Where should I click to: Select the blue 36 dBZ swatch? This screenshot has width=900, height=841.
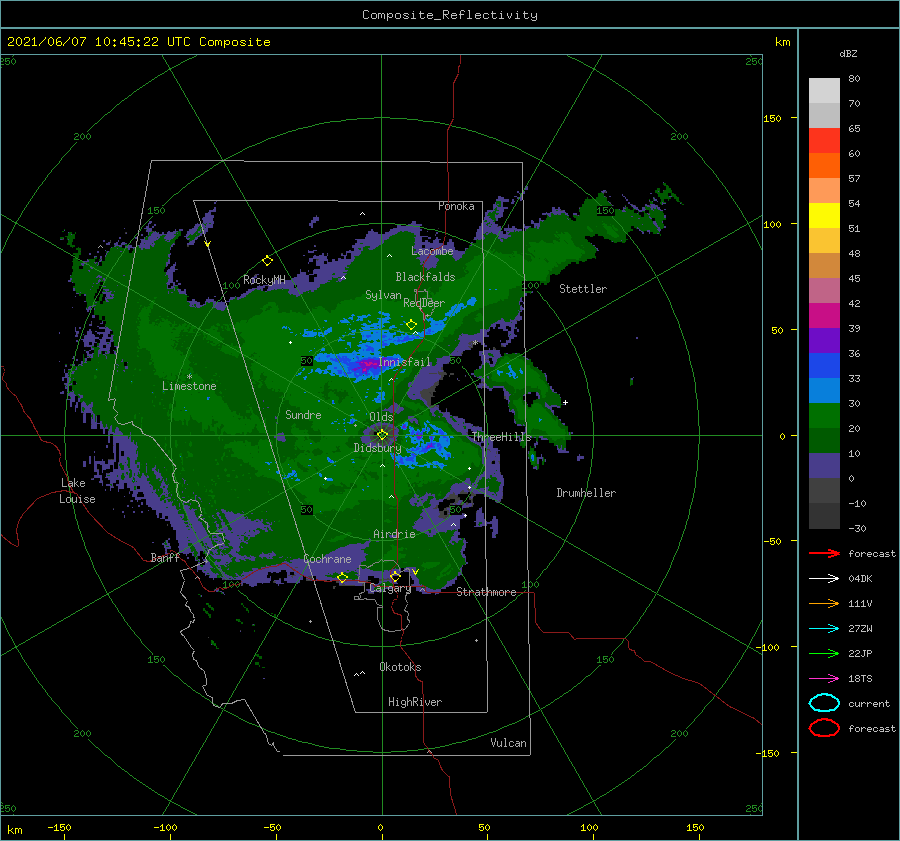[x=824, y=365]
